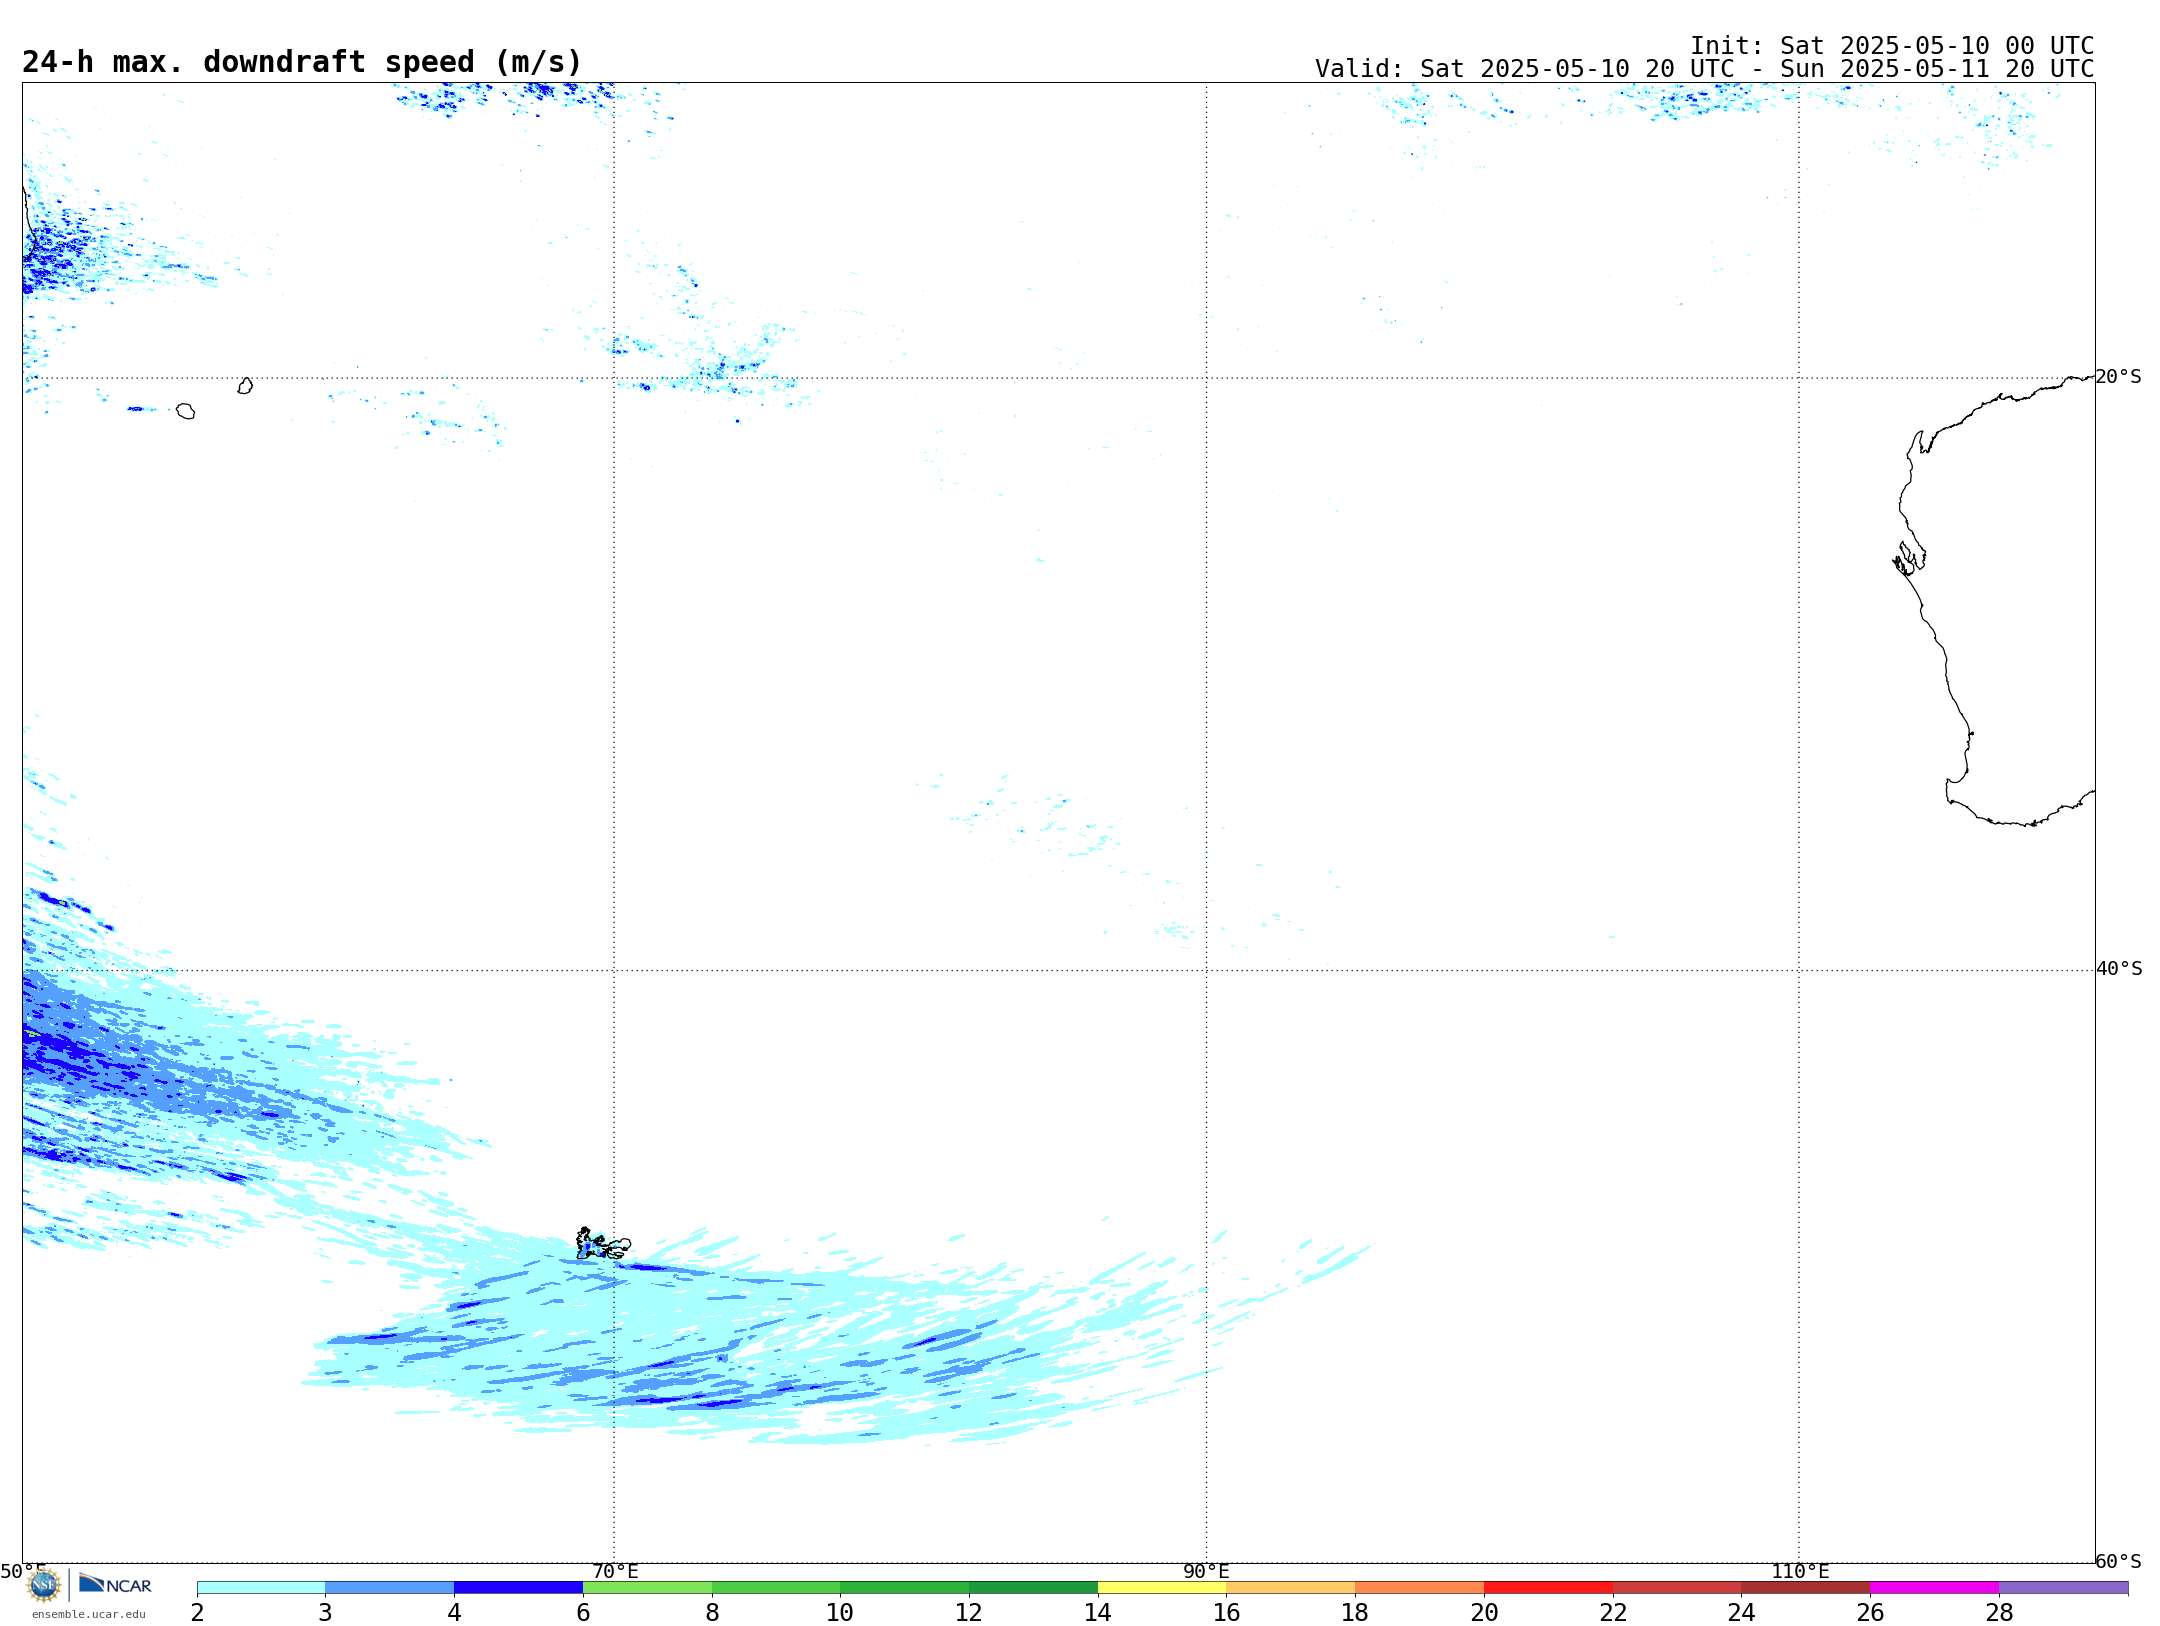Image resolution: width=2160 pixels, height=1626 pixels.
Task: Click the colorbar tick label 2
Action: point(198,1613)
